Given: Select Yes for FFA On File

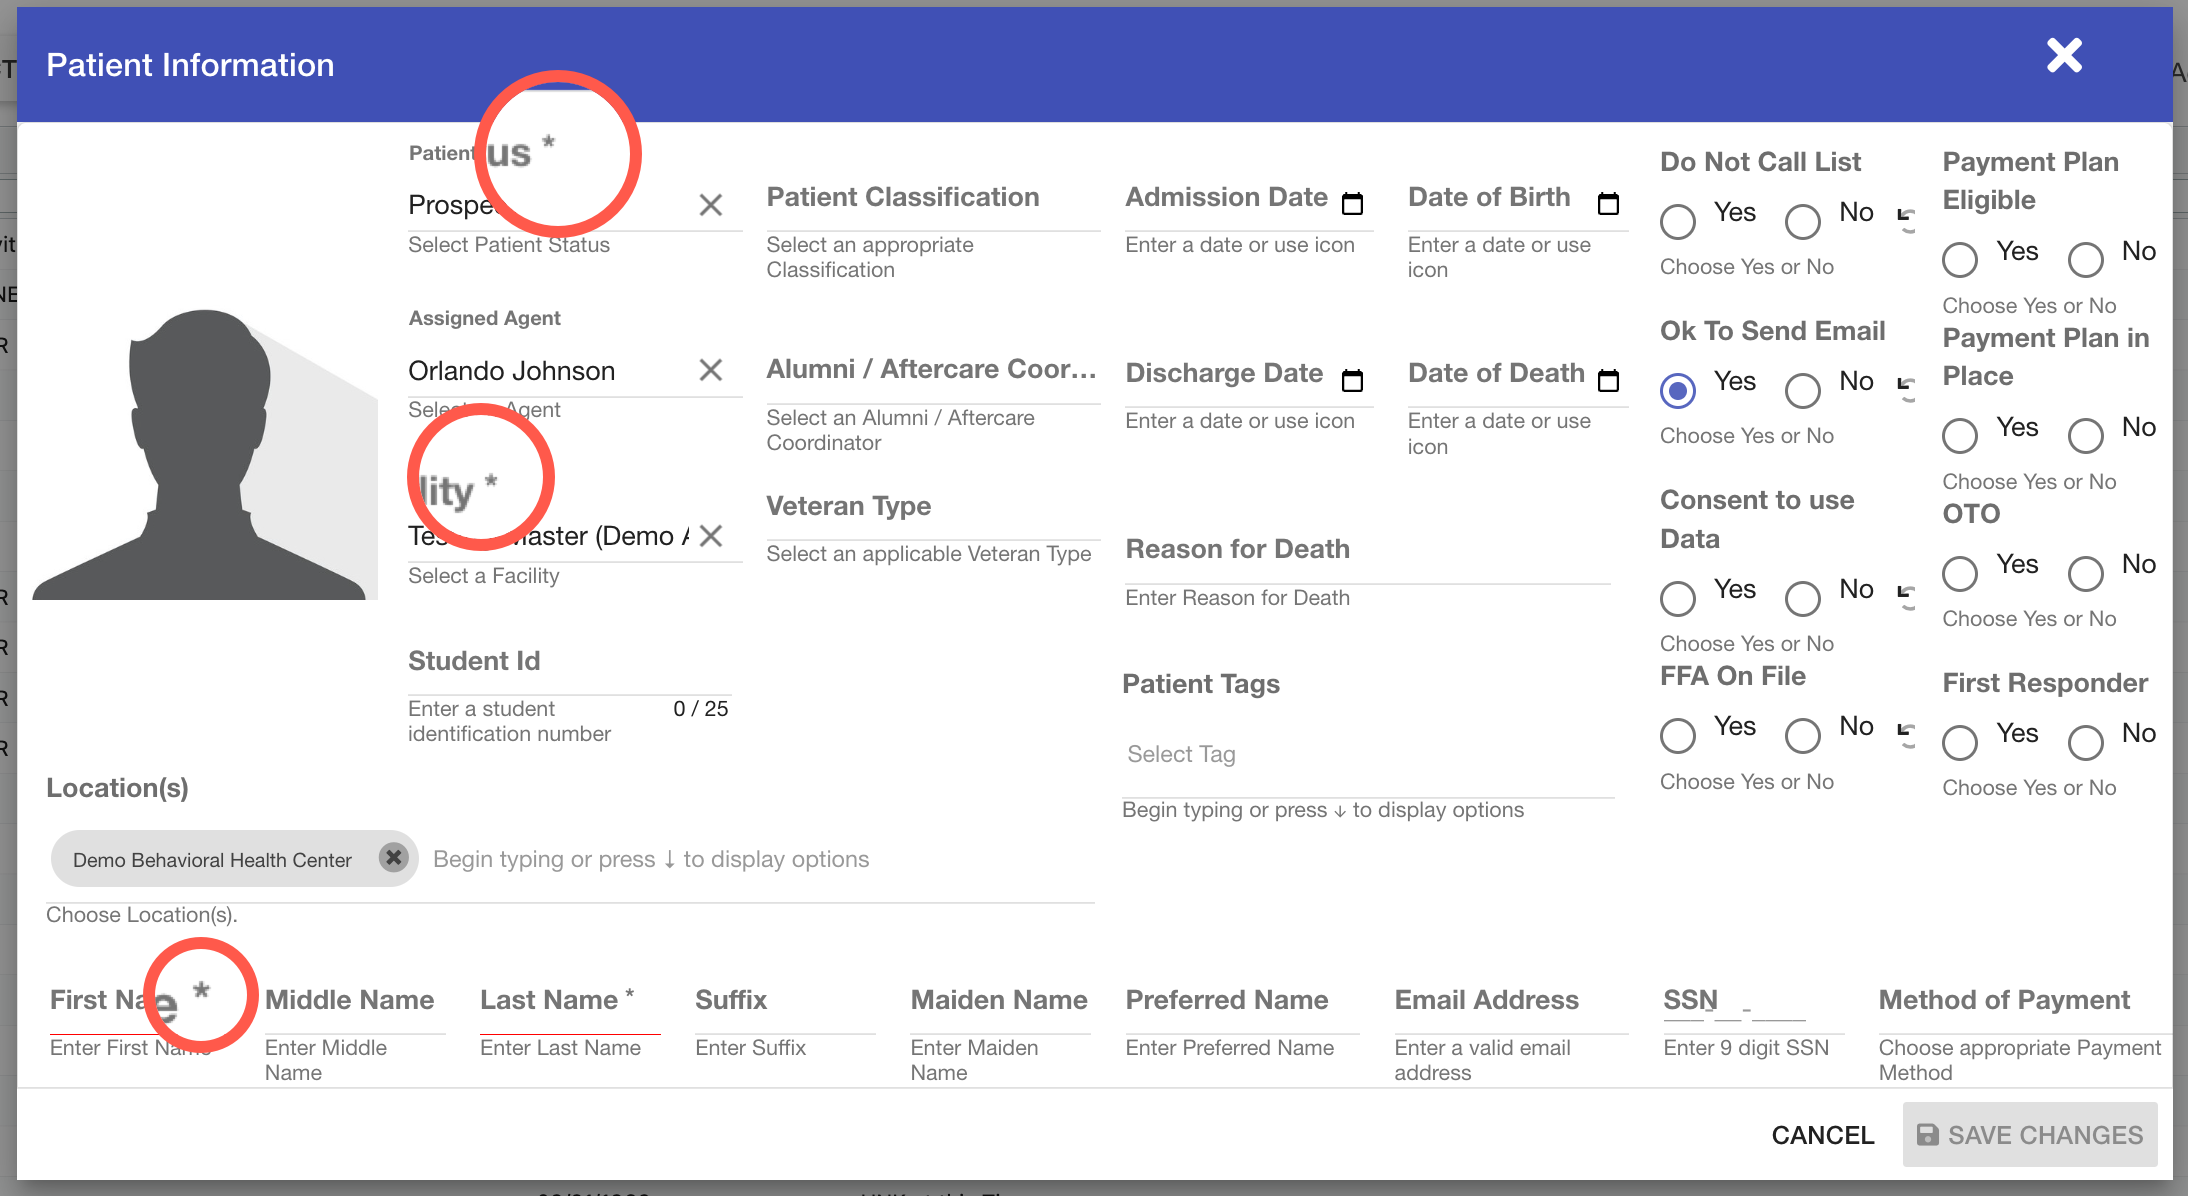Looking at the screenshot, I should click(x=1678, y=736).
